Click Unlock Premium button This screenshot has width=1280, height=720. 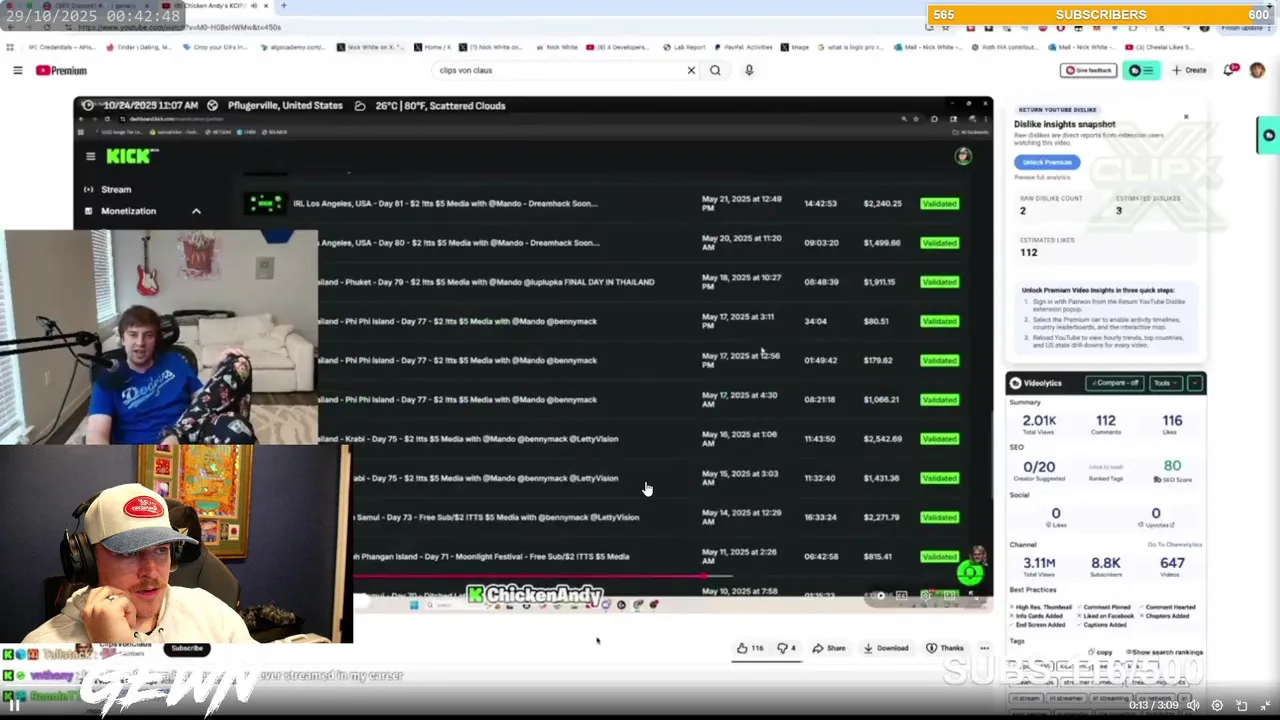[x=1047, y=162]
